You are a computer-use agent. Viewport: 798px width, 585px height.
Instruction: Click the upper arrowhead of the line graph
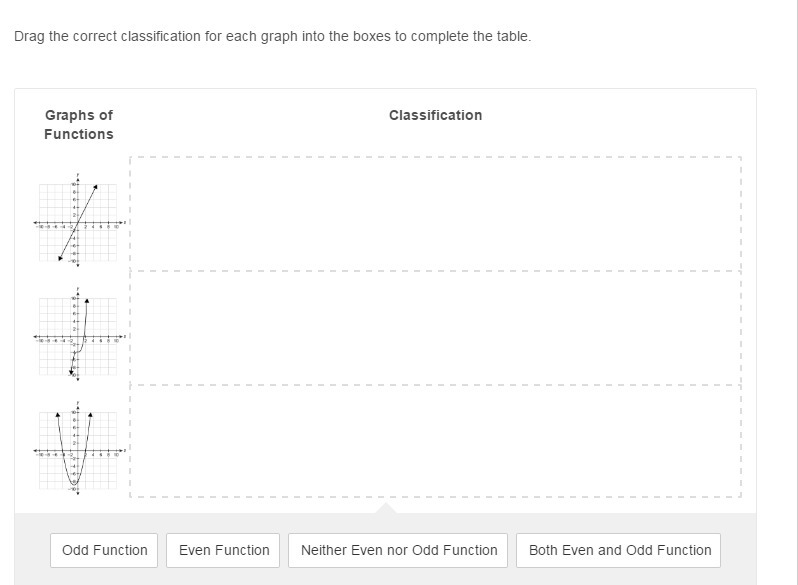(x=96, y=186)
